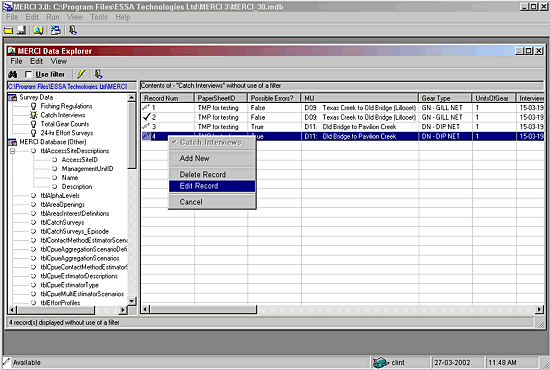This screenshot has width=550, height=370.
Task: Click the tree panel scroll-up arrow
Action: (132, 97)
